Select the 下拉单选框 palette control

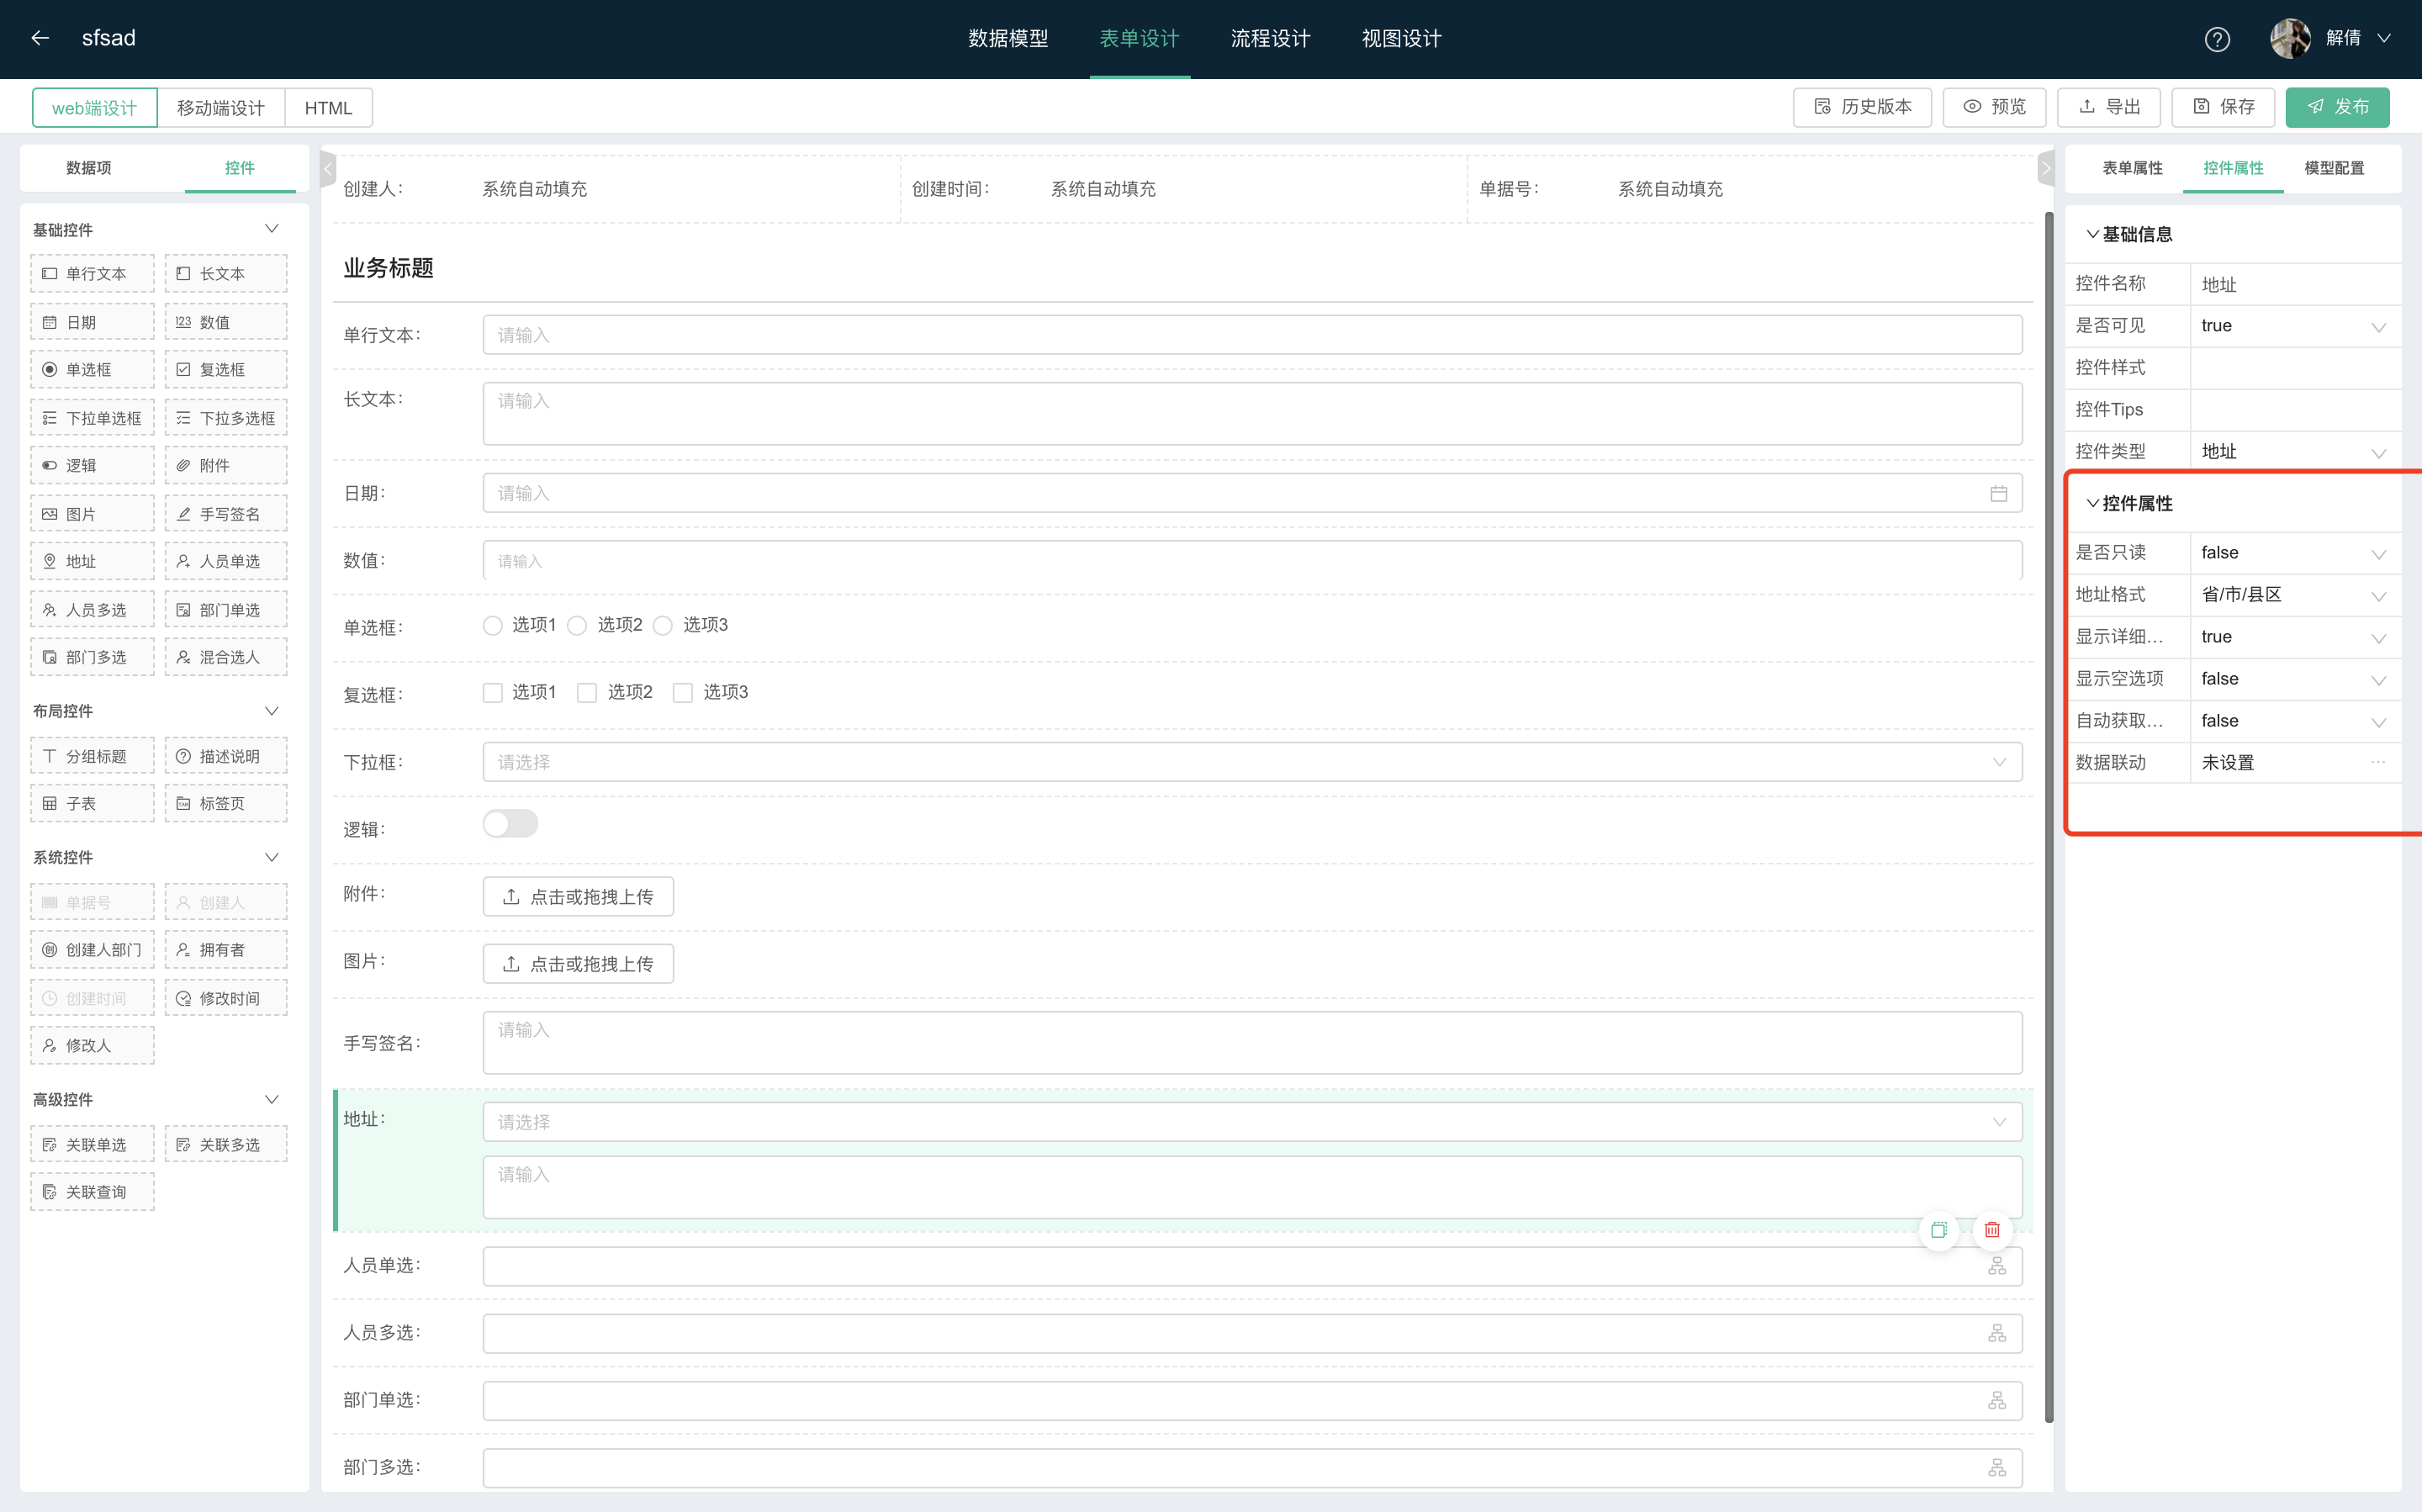92,418
